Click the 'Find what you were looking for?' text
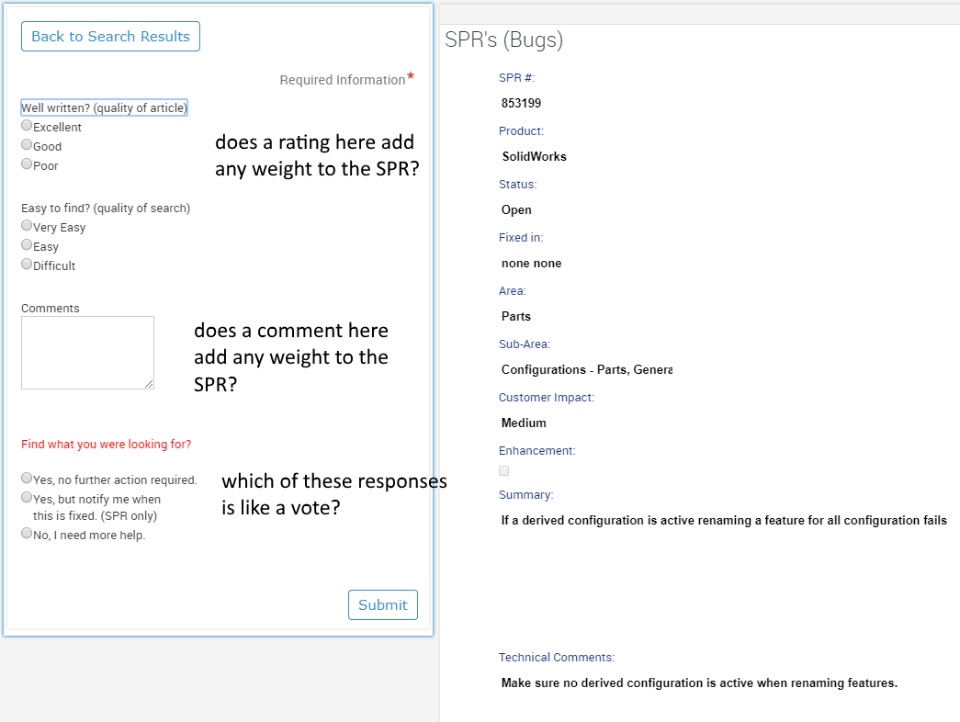This screenshot has height=722, width=960. pyautogui.click(x=106, y=444)
